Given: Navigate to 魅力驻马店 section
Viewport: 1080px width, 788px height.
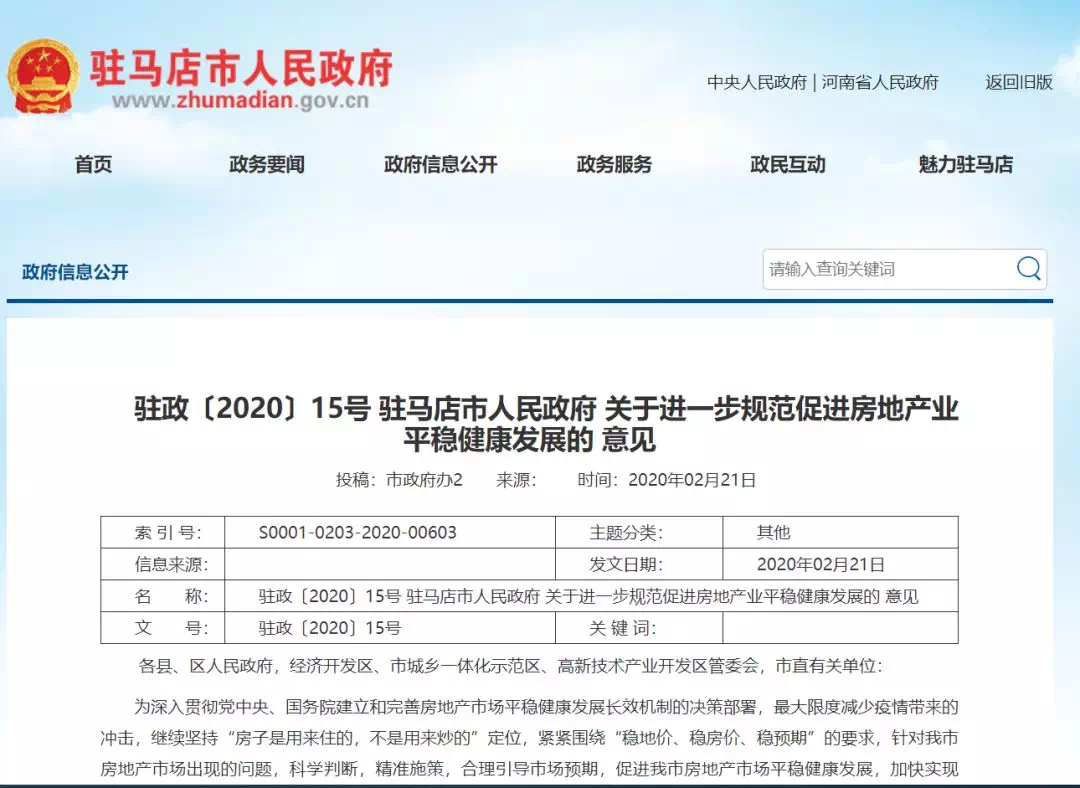Looking at the screenshot, I should (x=965, y=165).
